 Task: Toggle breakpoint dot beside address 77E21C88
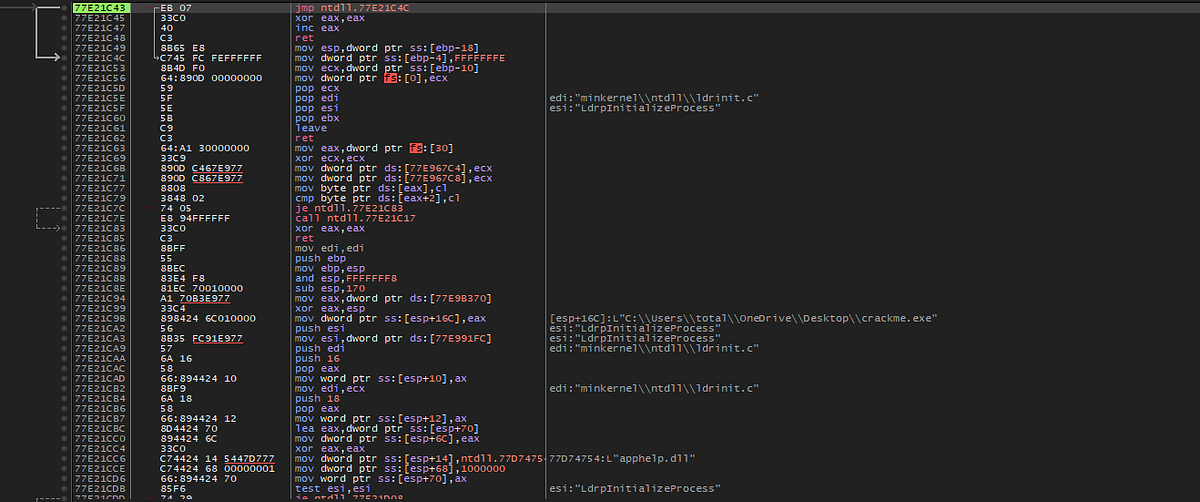[64, 258]
